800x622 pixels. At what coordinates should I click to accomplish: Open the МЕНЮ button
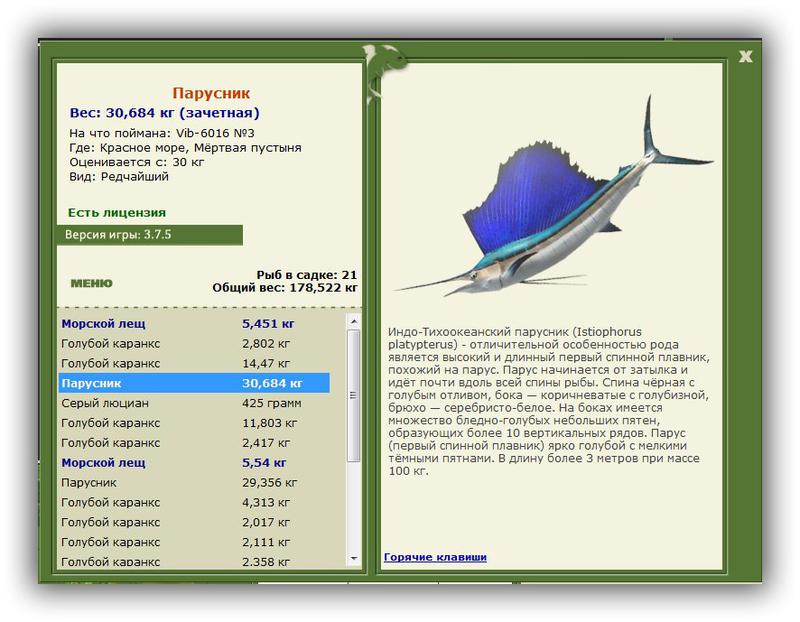91,283
